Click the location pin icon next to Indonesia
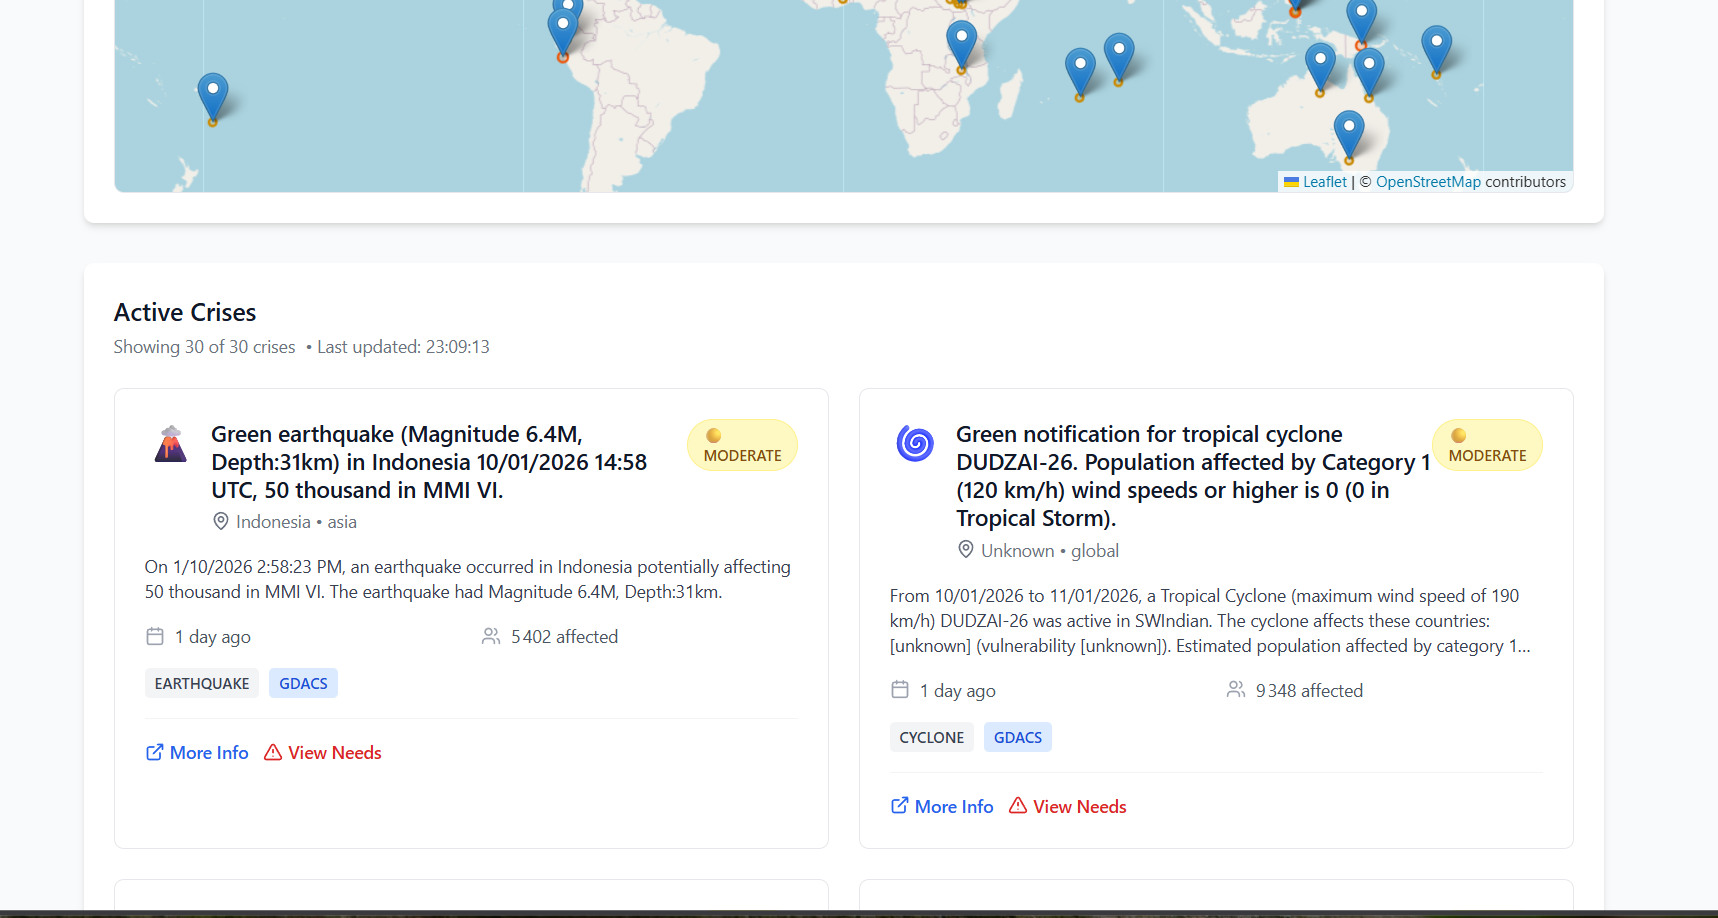 (221, 521)
